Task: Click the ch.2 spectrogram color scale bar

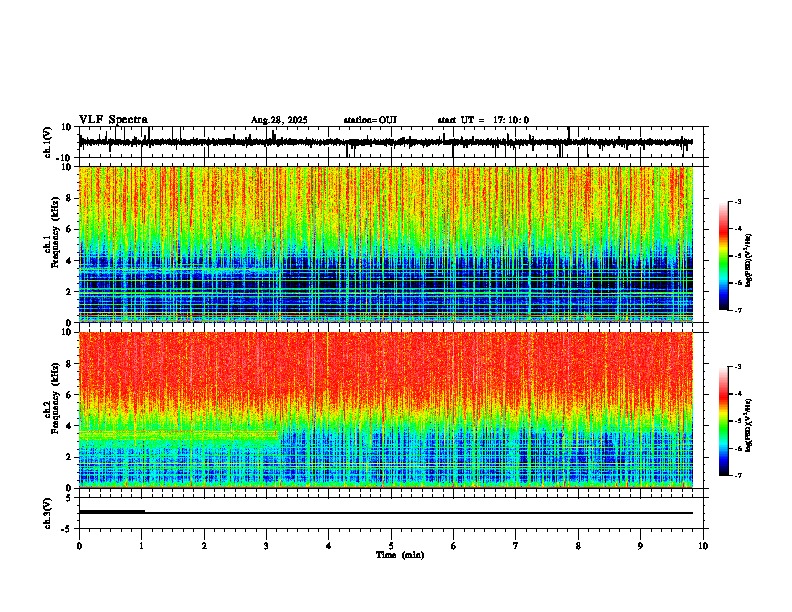Action: [723, 421]
